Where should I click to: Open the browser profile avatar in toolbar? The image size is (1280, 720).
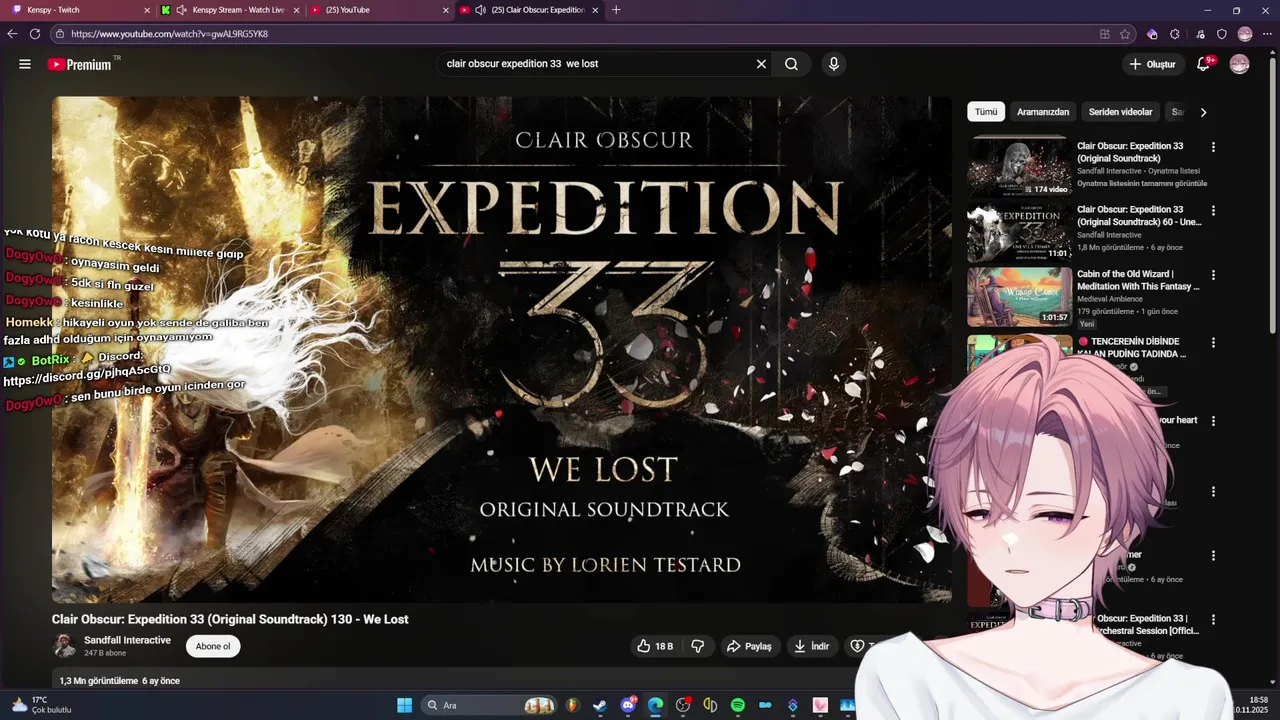1245,34
